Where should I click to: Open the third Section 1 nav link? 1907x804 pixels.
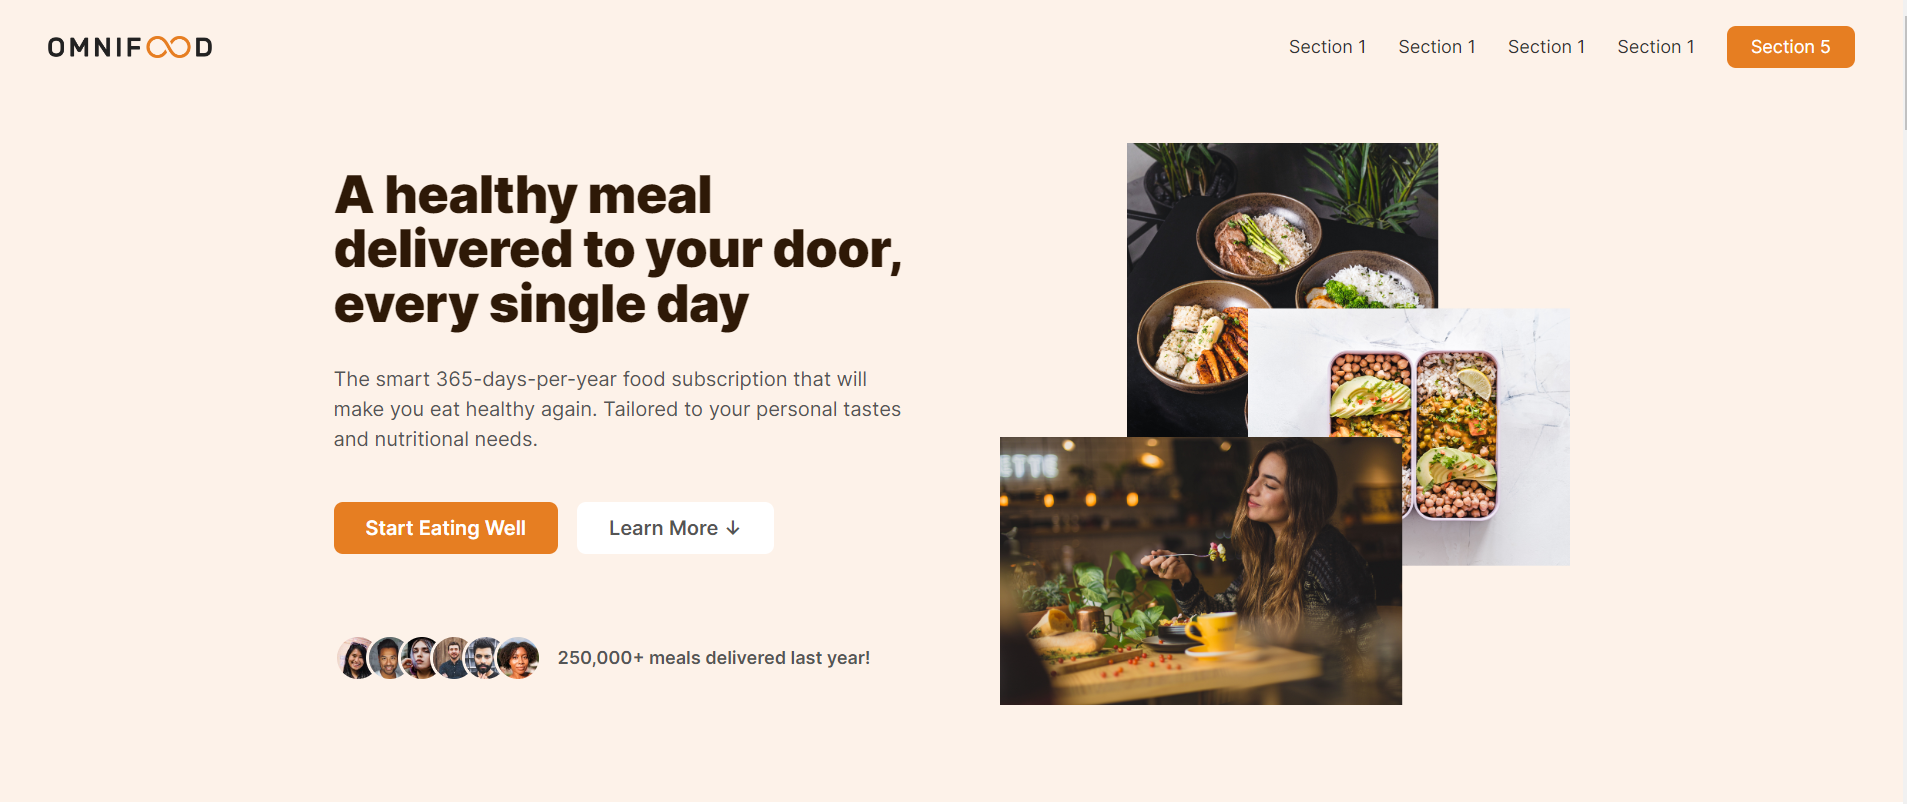tap(1546, 47)
